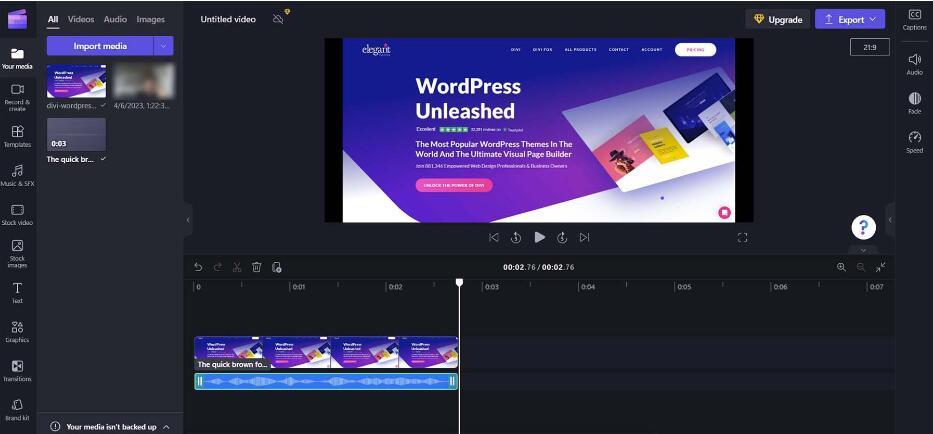Open the Graphics sidebar panel
Screen dimensions: 933x434
[x=17, y=332]
